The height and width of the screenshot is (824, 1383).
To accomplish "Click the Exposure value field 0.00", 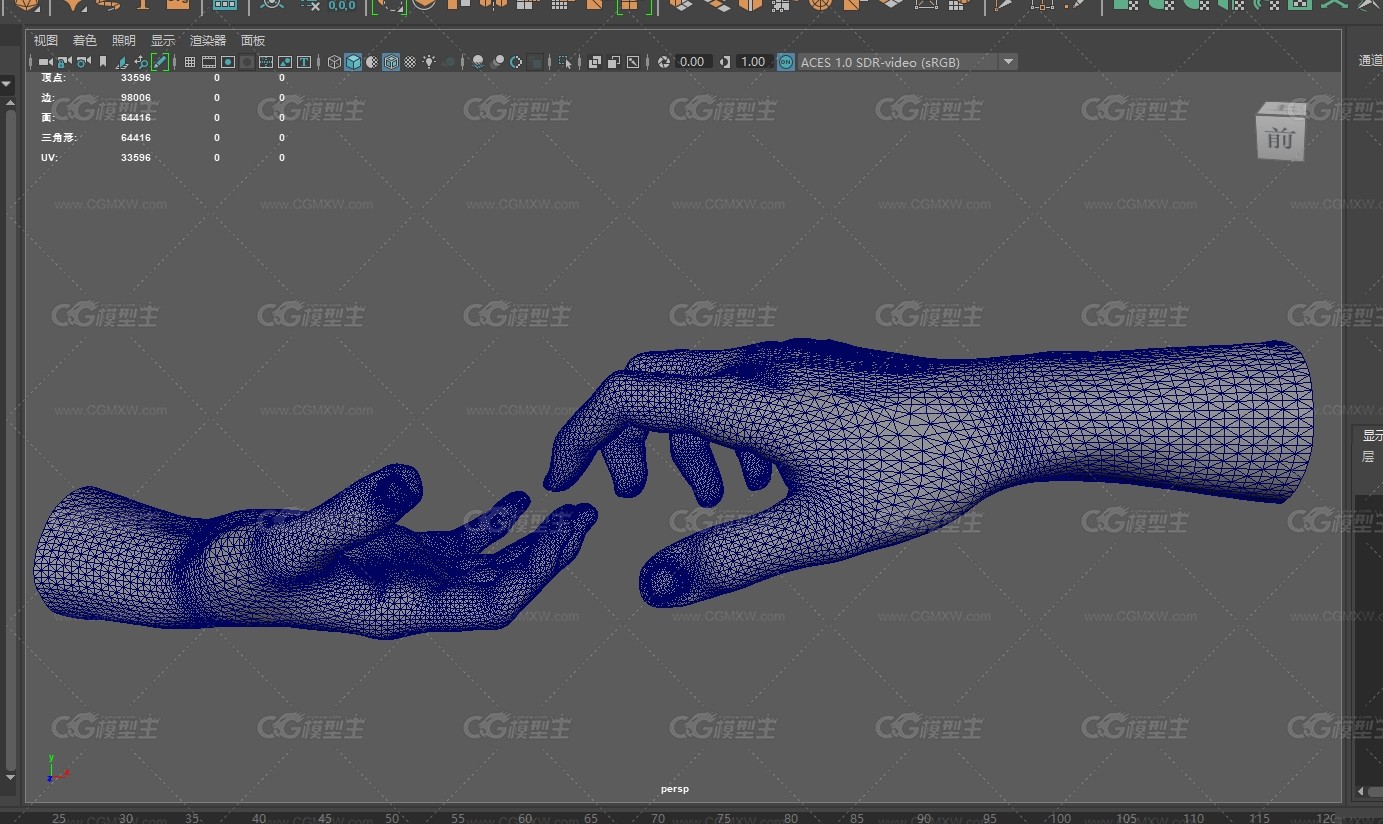I will [692, 62].
